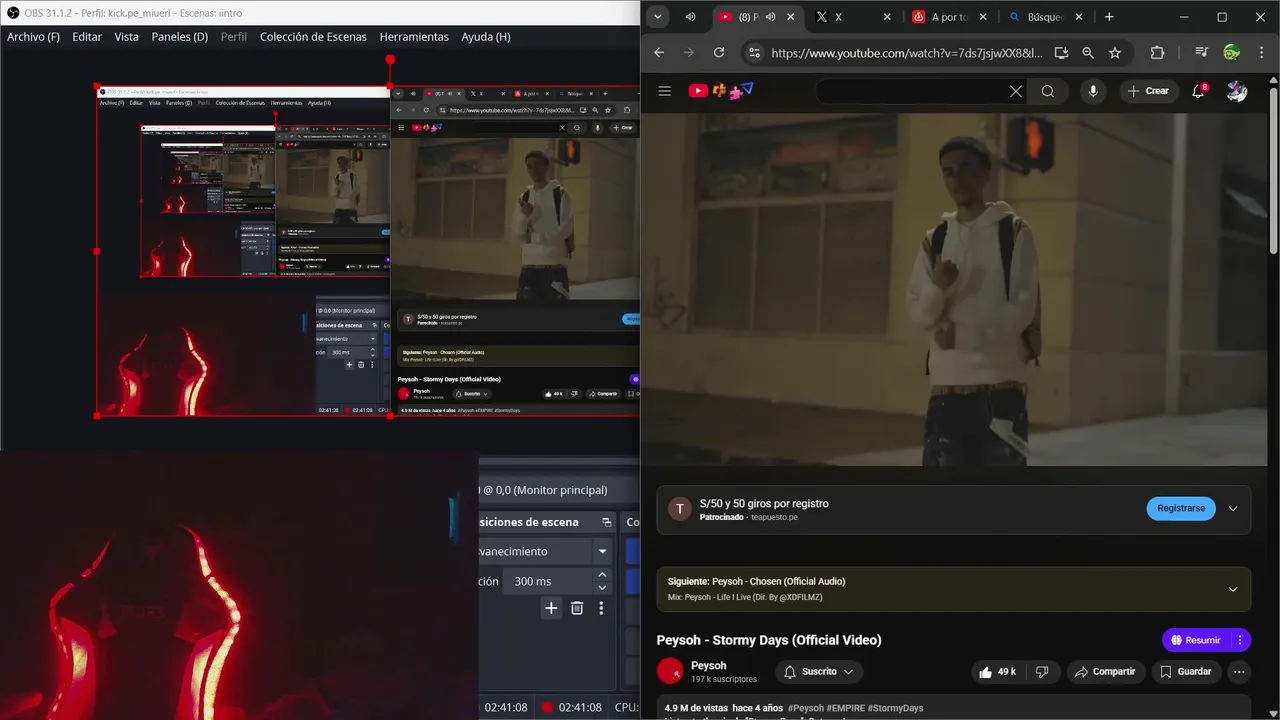Close the 'A por to' tab
Screen dimensions: 1280x720
click(x=983, y=17)
